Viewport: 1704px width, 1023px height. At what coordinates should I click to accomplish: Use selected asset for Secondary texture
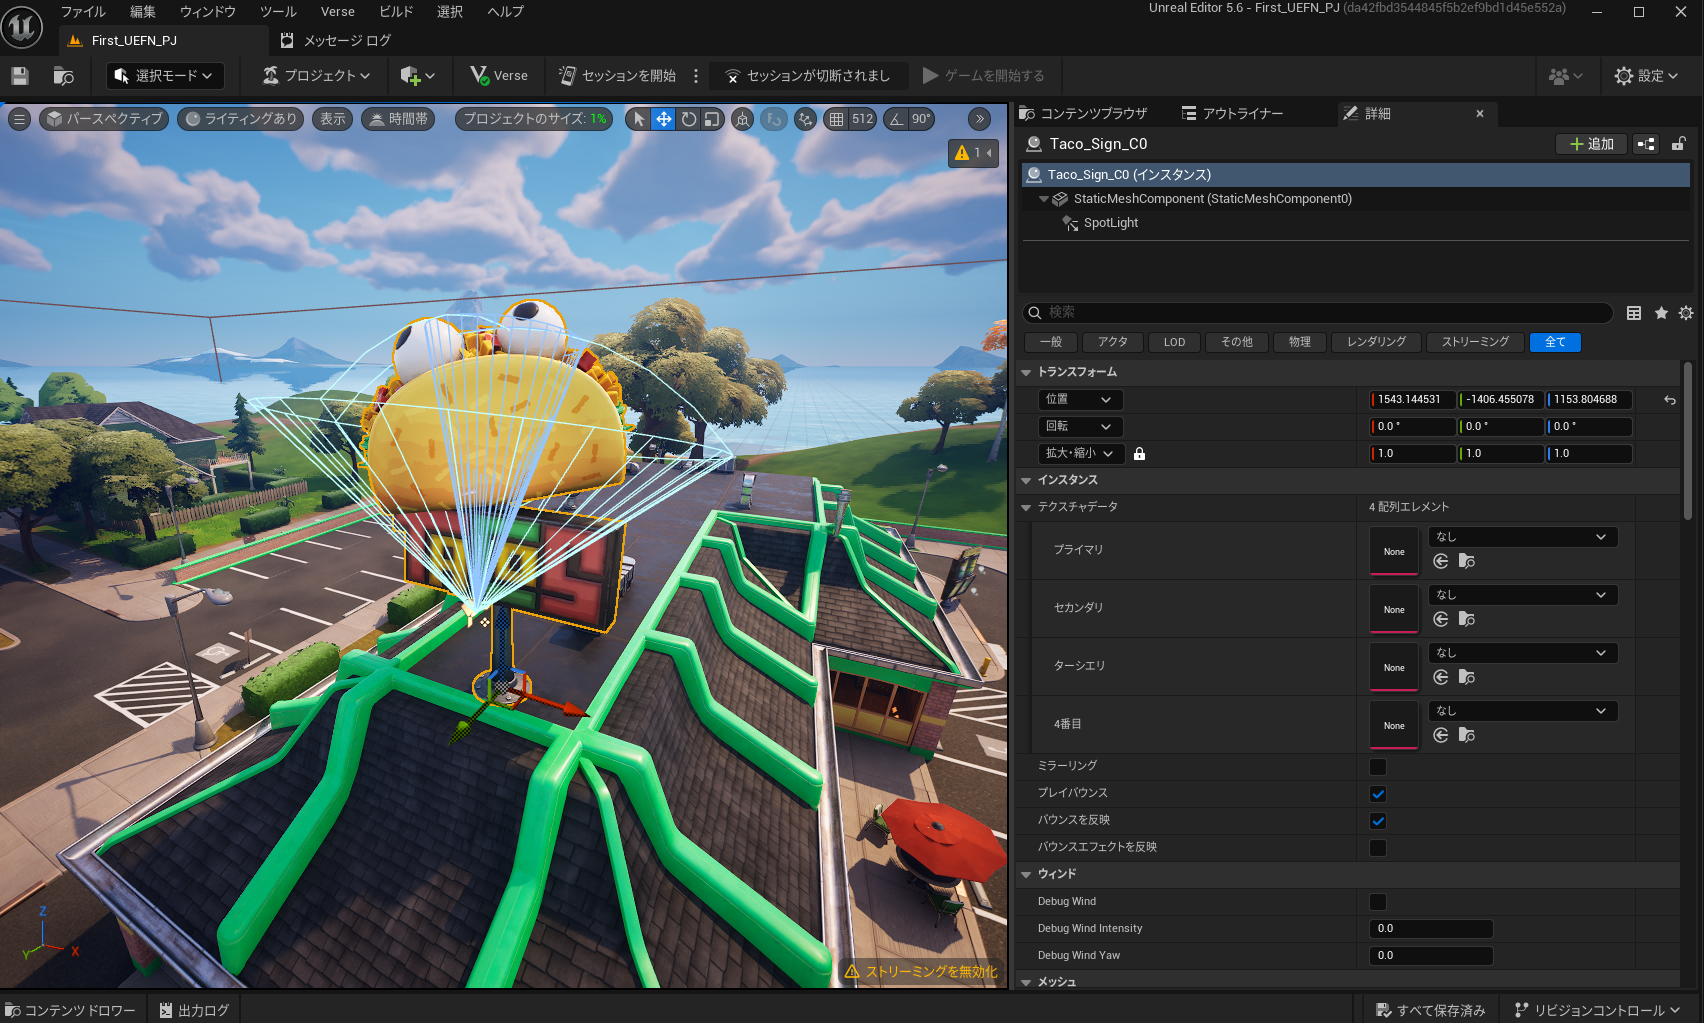1441,619
